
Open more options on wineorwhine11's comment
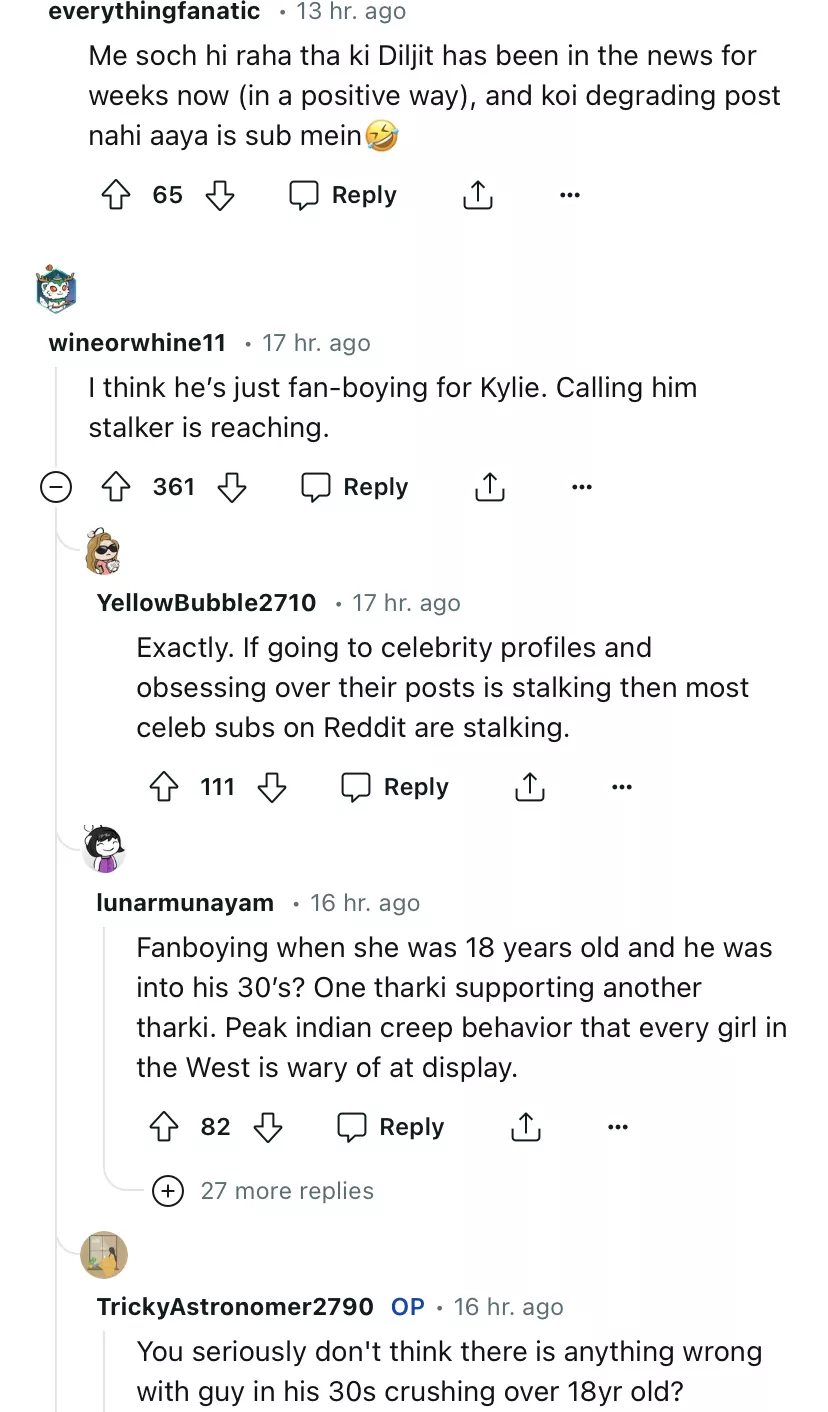pyautogui.click(x=581, y=487)
